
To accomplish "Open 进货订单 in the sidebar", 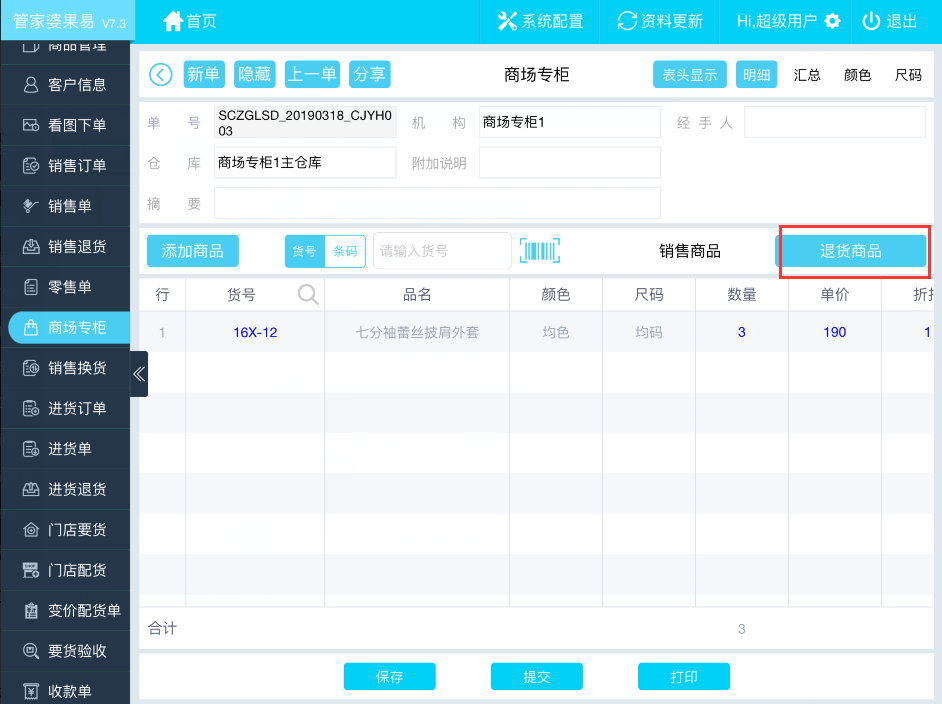I will [65, 408].
